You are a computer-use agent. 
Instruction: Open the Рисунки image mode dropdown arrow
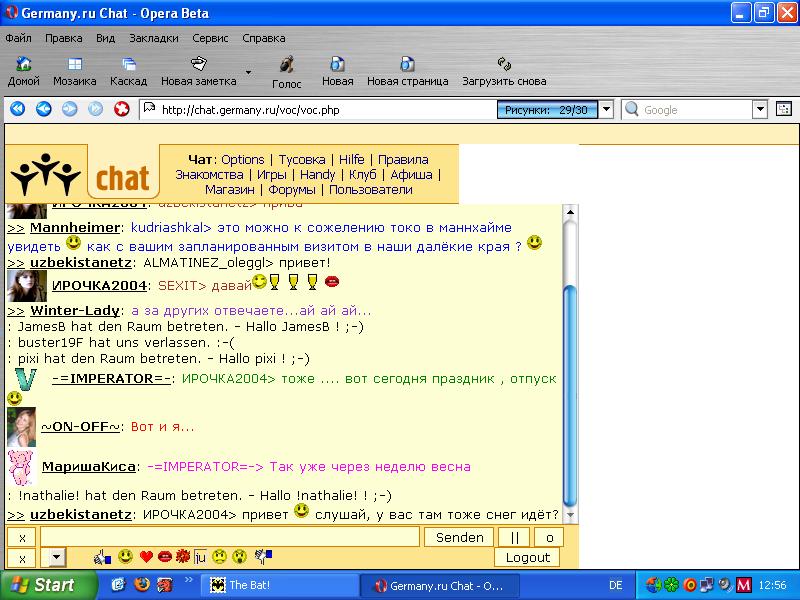coord(606,110)
